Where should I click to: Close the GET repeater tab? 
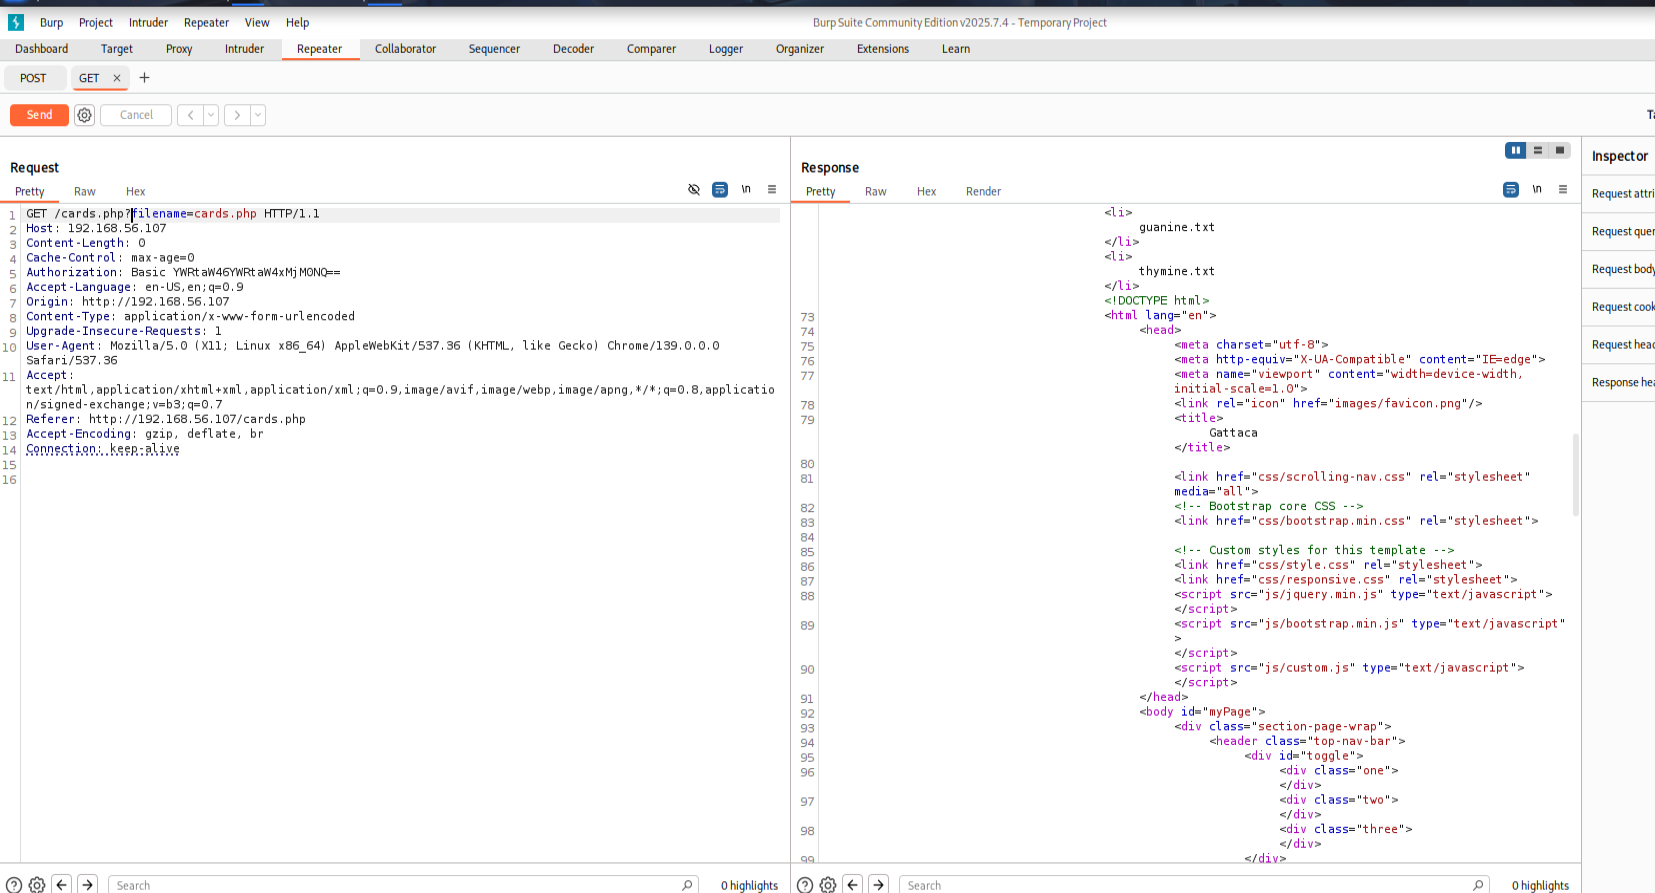click(x=117, y=78)
